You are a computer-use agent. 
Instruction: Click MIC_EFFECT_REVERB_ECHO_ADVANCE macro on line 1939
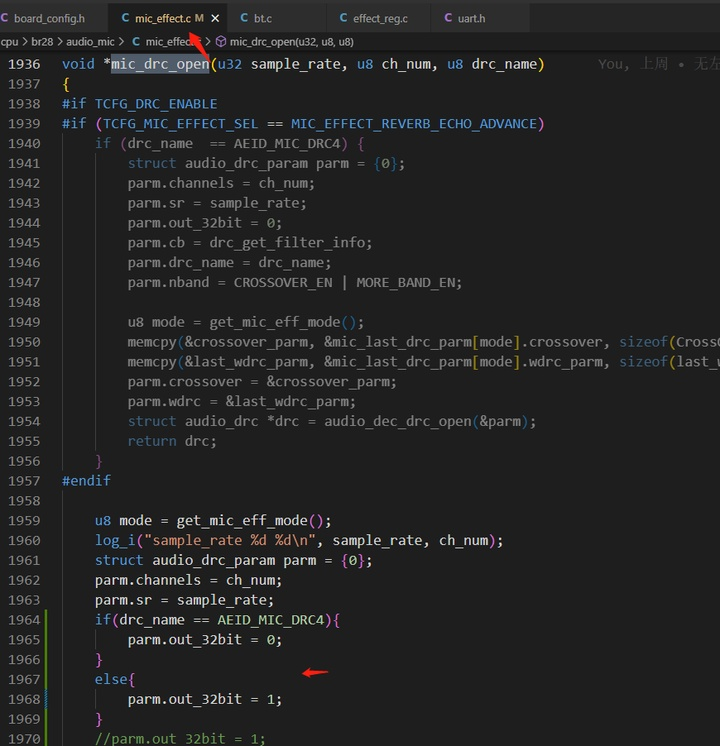click(x=414, y=124)
